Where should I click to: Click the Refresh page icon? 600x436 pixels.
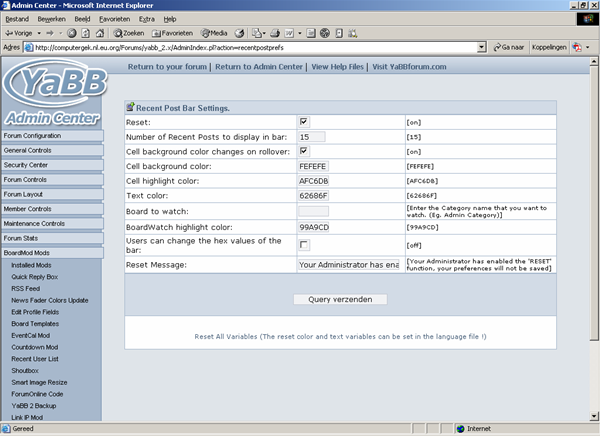(x=86, y=33)
